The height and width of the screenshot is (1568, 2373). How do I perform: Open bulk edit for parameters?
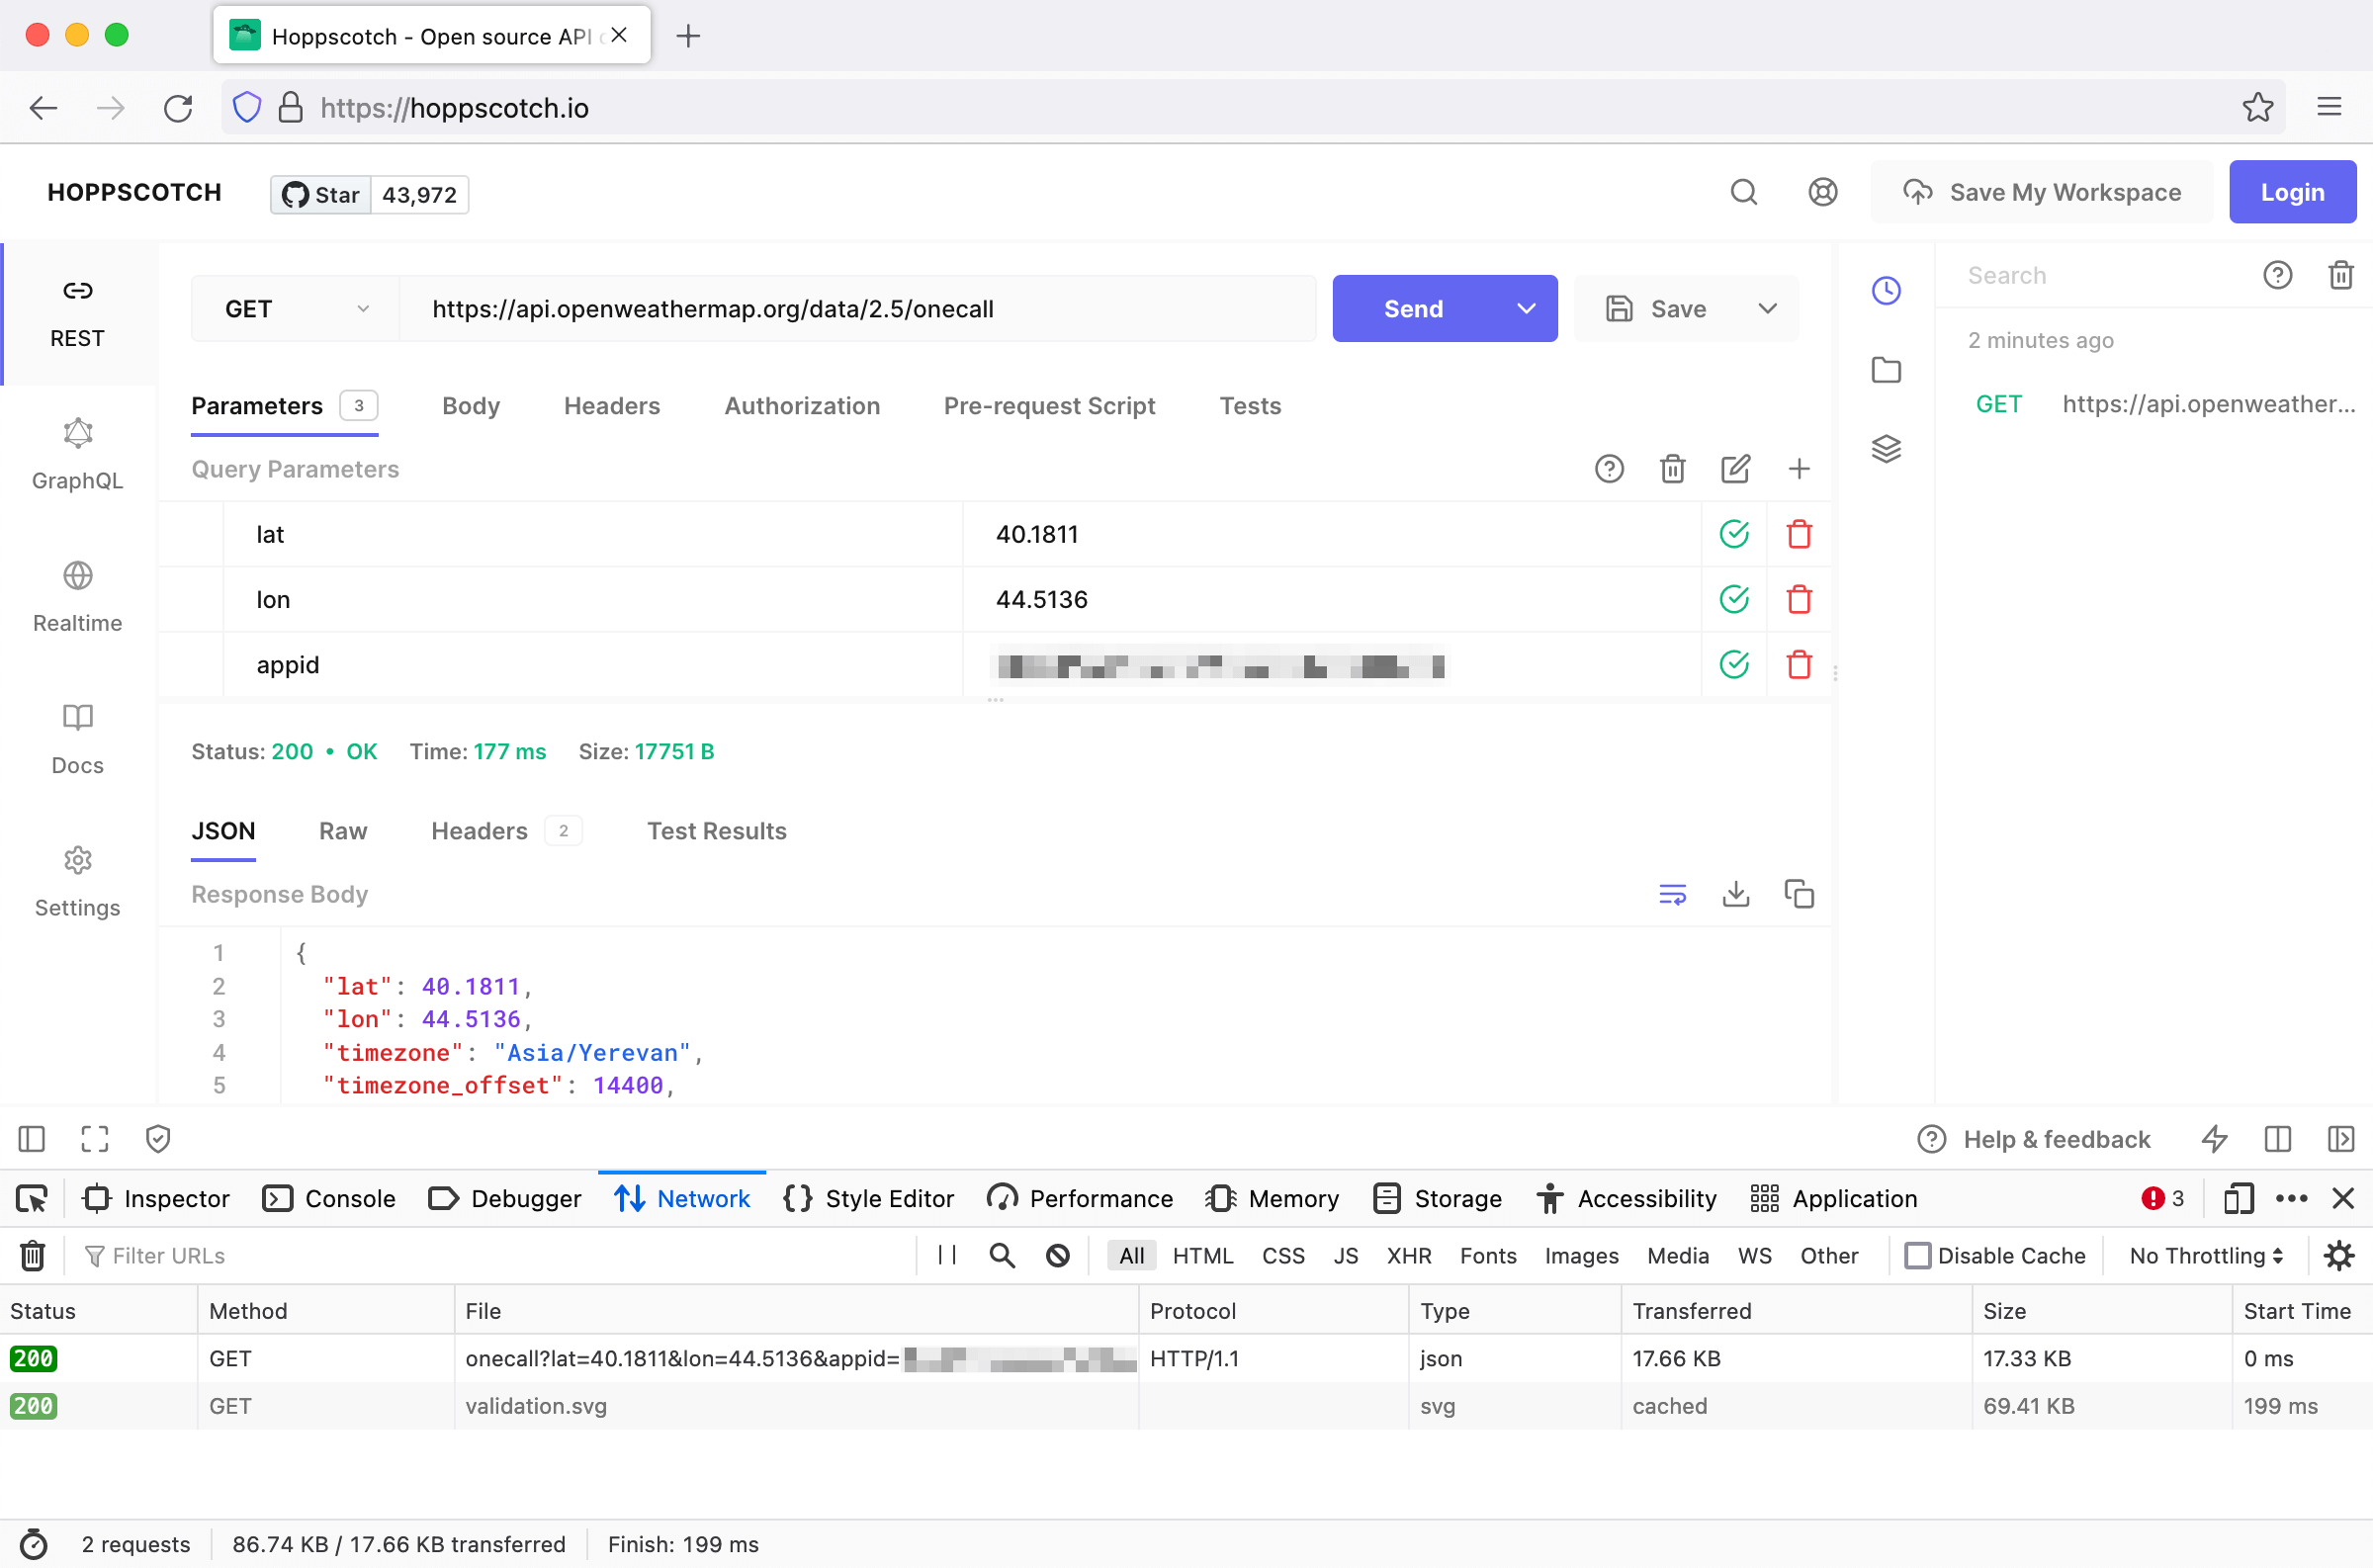1735,469
